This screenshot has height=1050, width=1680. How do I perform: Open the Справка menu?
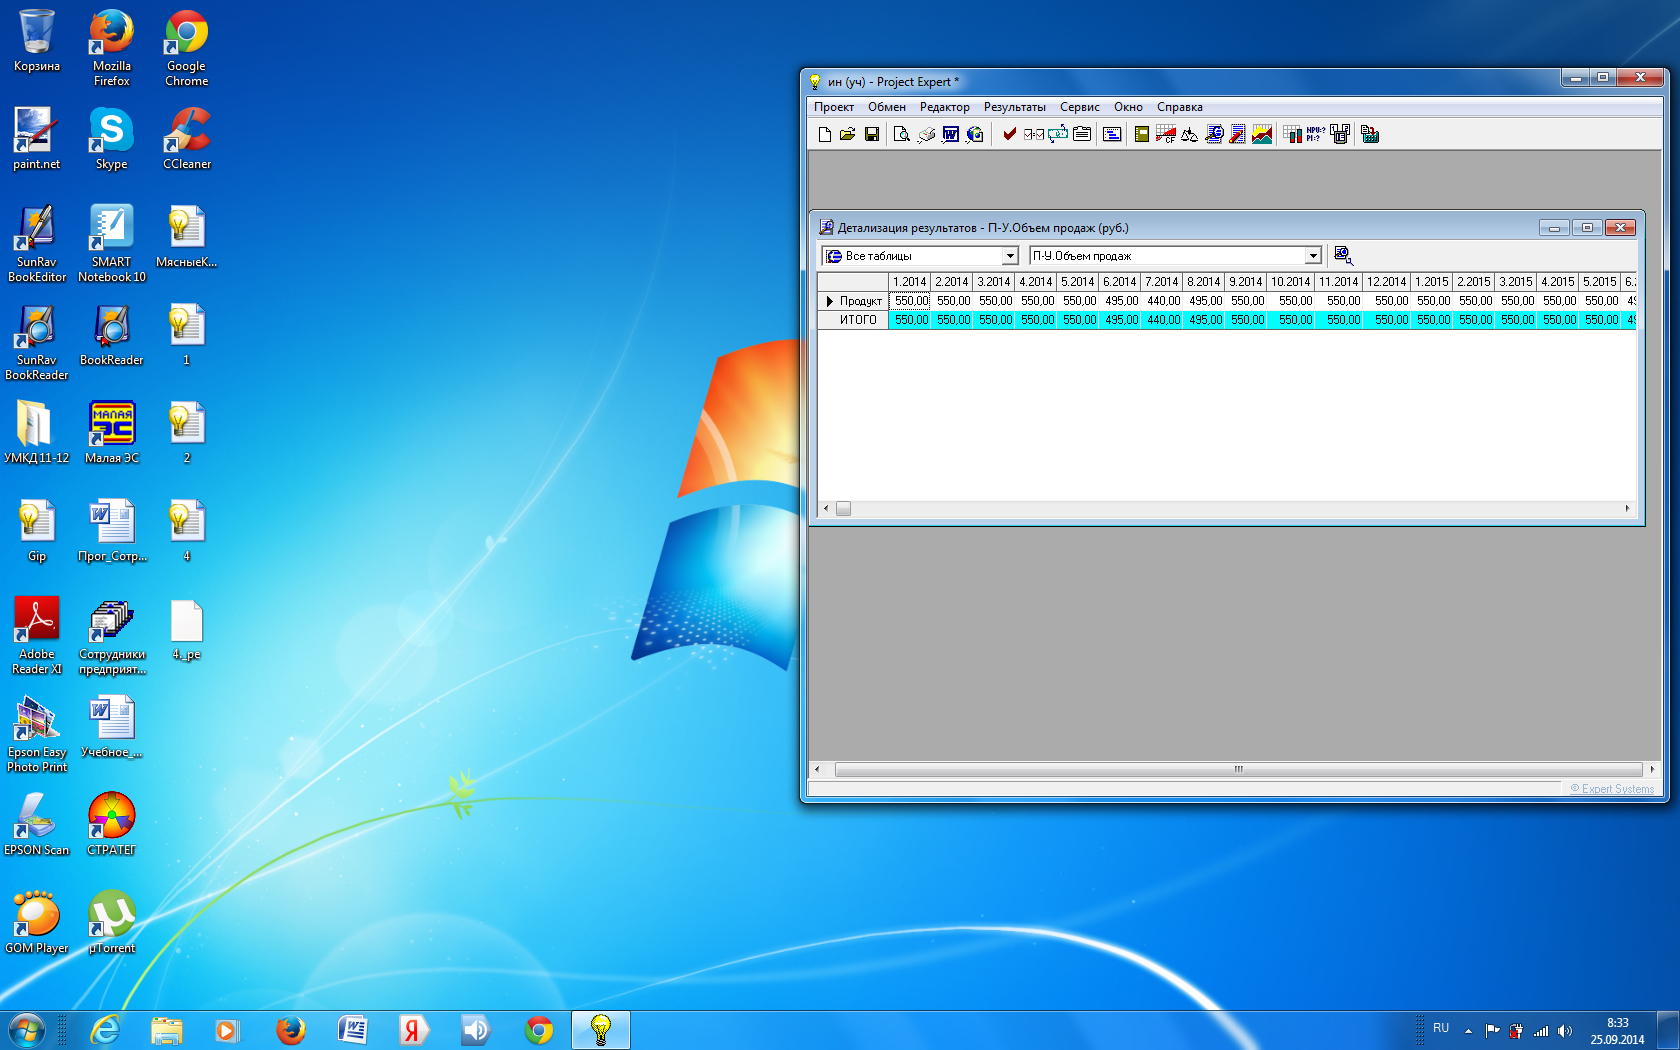click(1179, 107)
